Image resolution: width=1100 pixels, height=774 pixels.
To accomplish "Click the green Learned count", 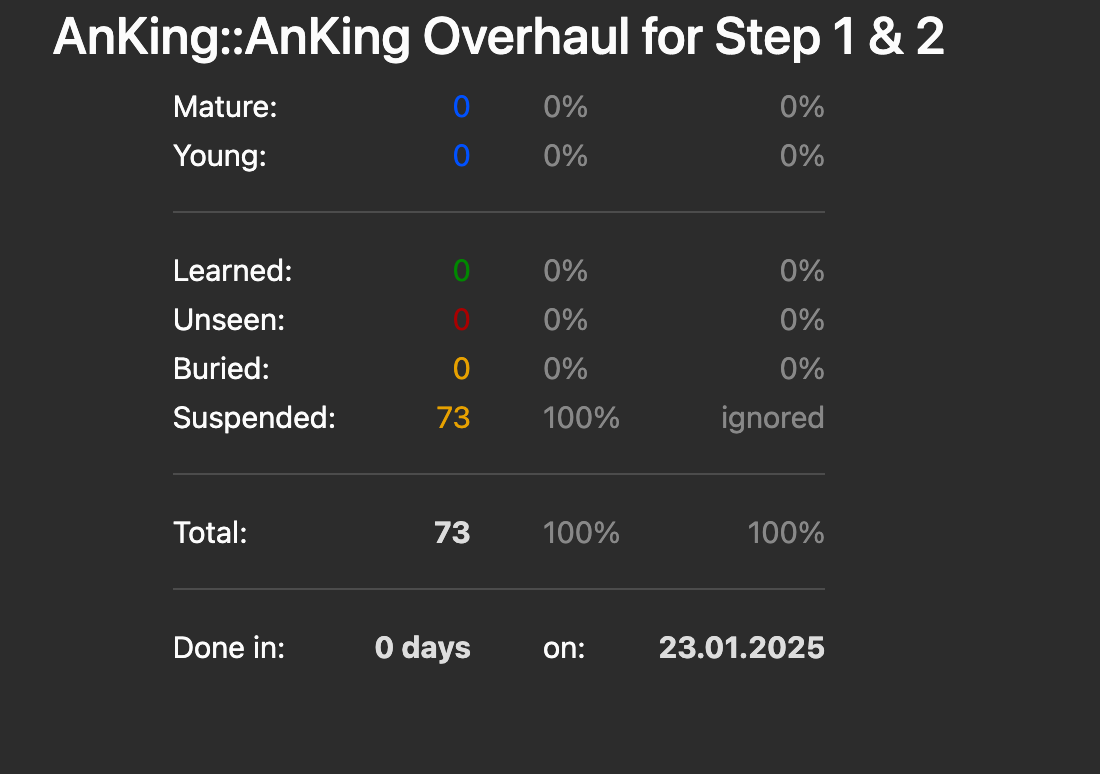I will (461, 271).
